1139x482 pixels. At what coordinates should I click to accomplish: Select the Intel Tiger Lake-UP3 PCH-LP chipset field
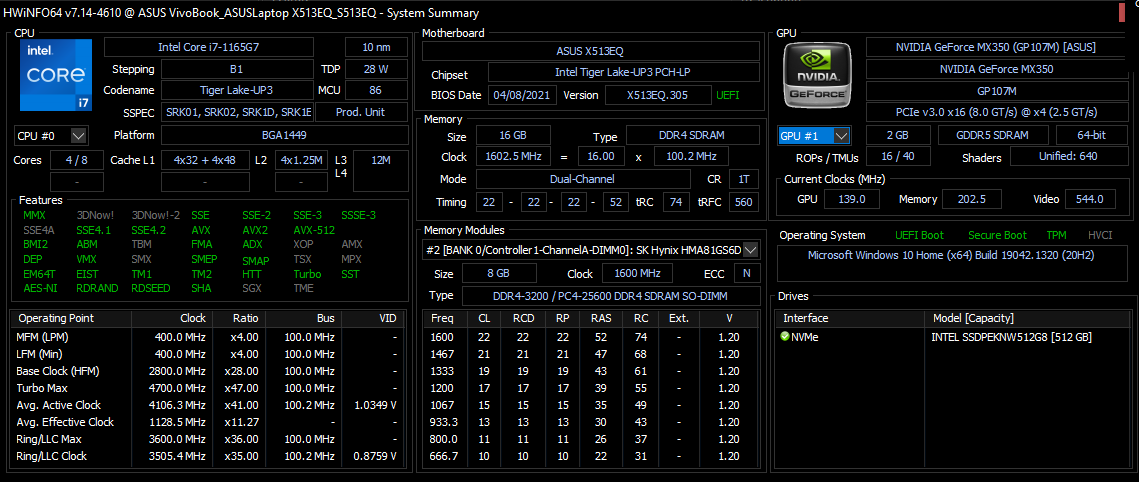coord(623,73)
